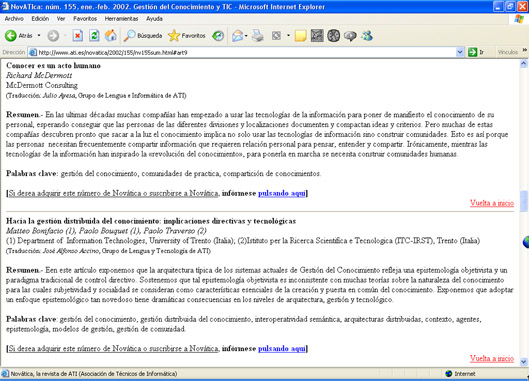Open the Media globe-clock icon
This screenshot has width=529, height=381.
218,35
